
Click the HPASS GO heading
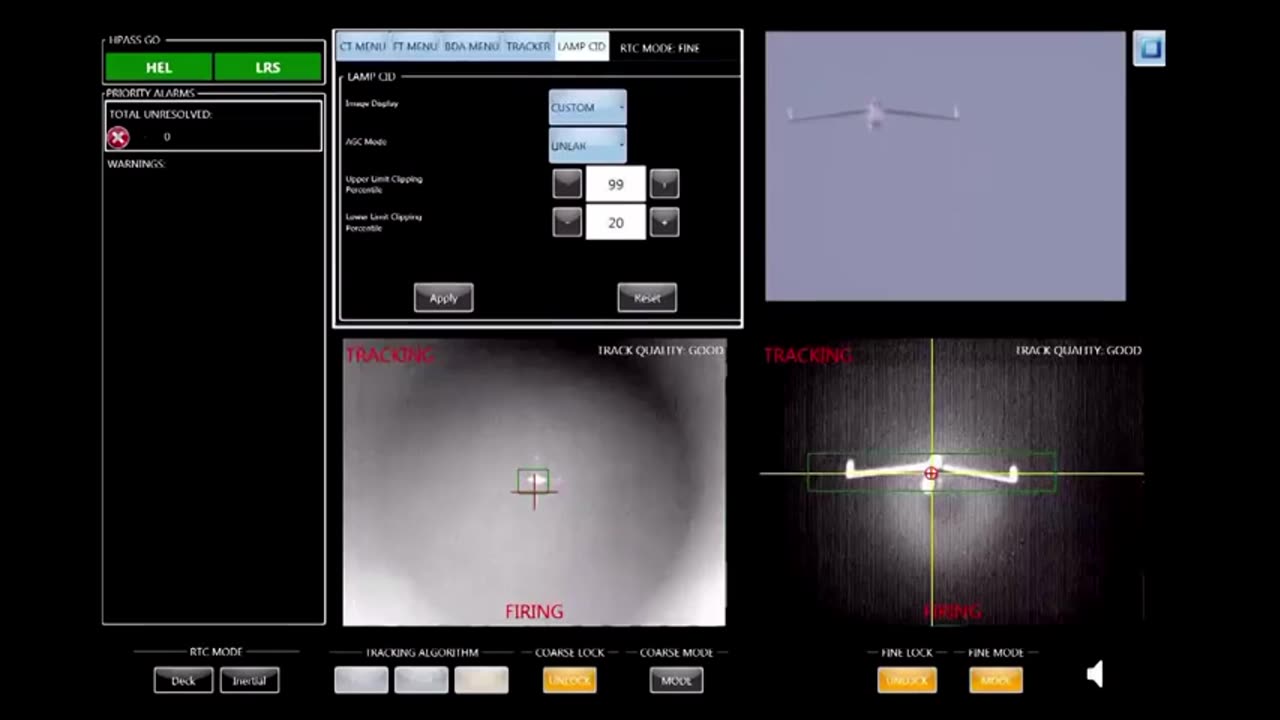pyautogui.click(x=133, y=40)
